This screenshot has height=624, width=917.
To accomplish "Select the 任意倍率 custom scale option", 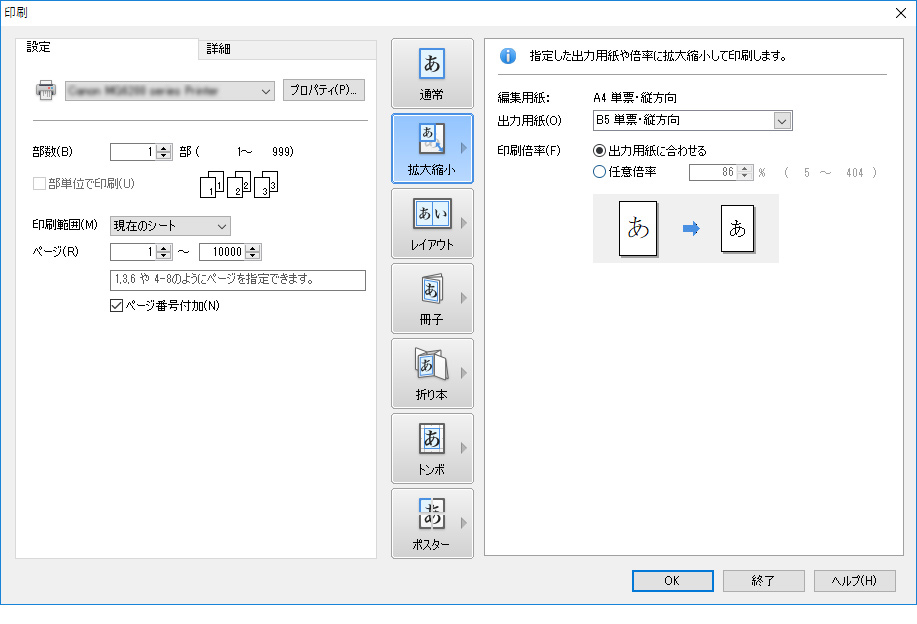I will [600, 172].
